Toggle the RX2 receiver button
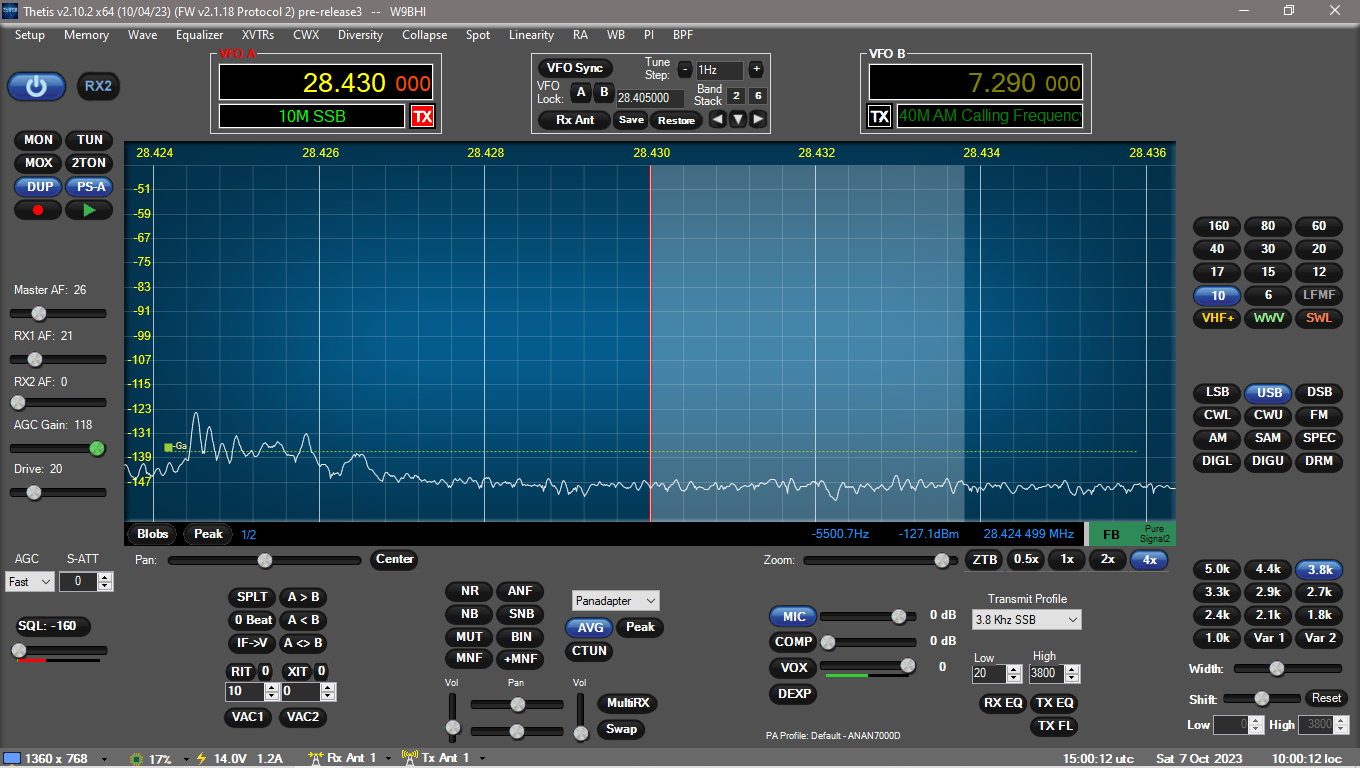1360x768 pixels. [98, 86]
